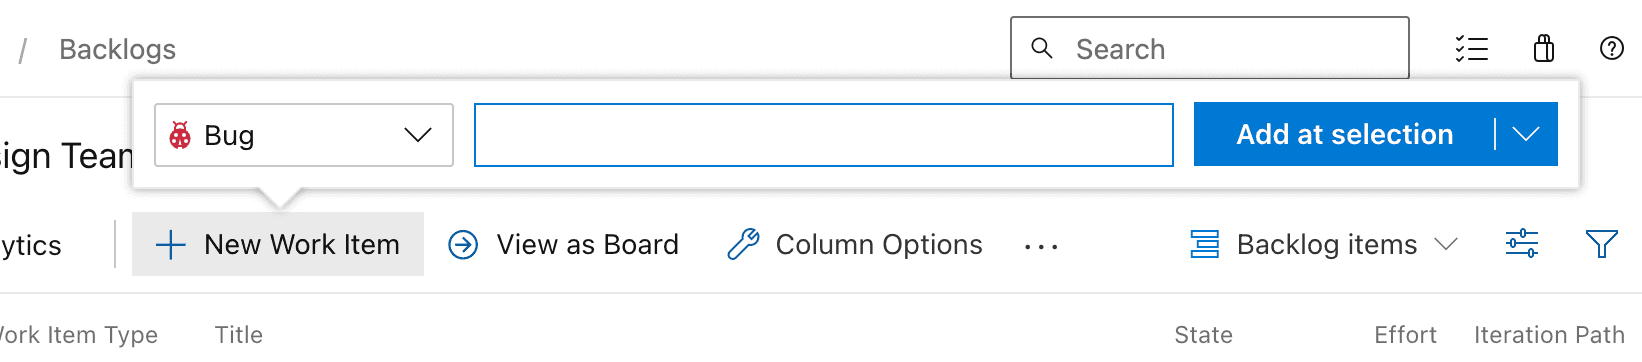This screenshot has width=1642, height=362.
Task: Click the filter funnel icon
Action: pos(1602,244)
